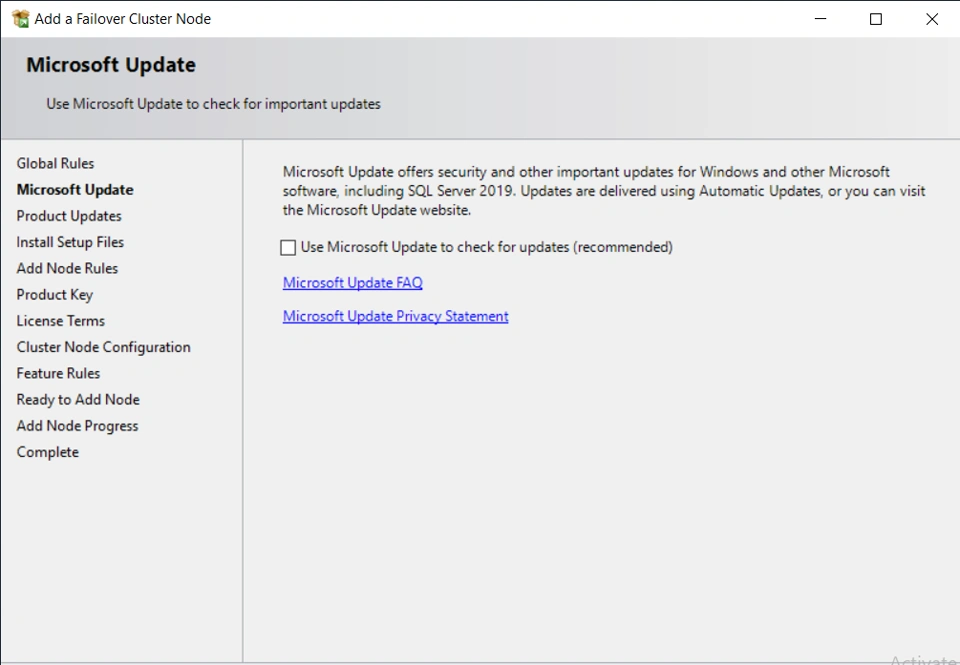Enable Use Microsoft Update checkbox
This screenshot has height=665, width=960.
(x=289, y=247)
